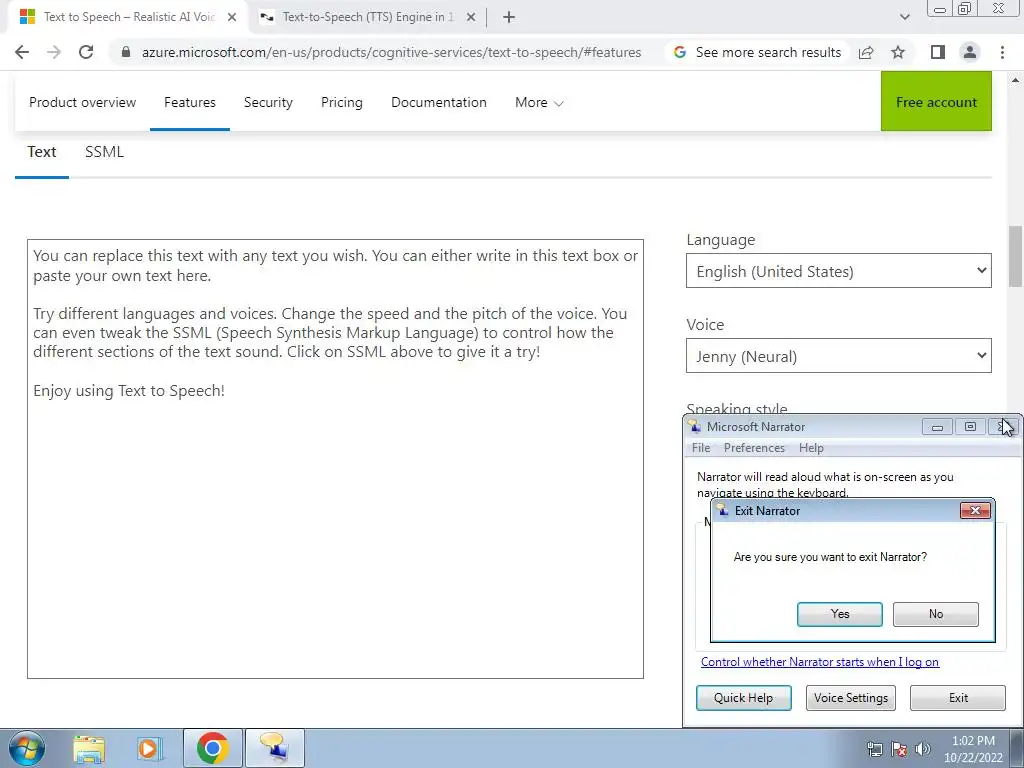Open the Voice dropdown Jenny (Neural)

839,356
